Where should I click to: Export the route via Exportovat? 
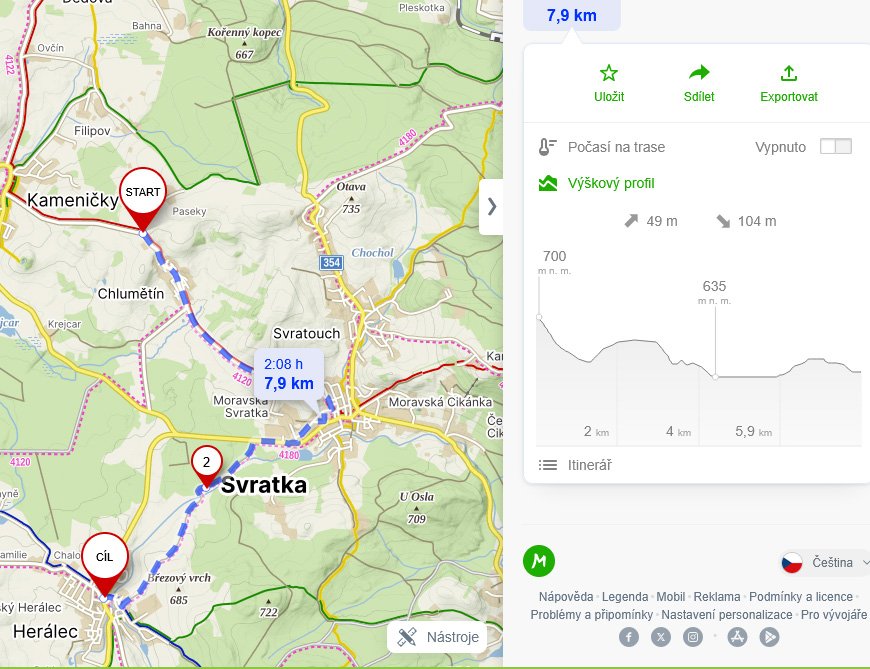click(788, 73)
